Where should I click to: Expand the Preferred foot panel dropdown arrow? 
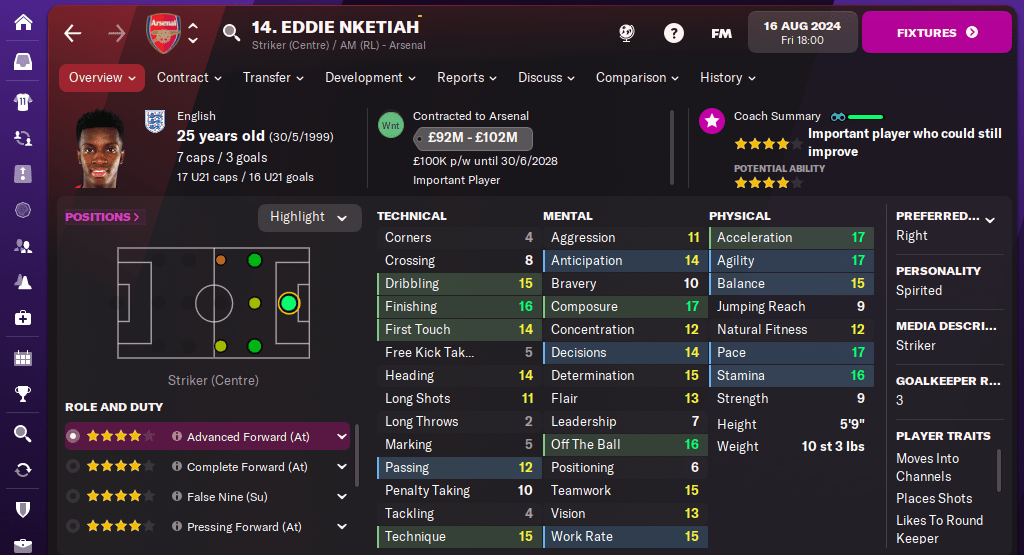pos(990,217)
